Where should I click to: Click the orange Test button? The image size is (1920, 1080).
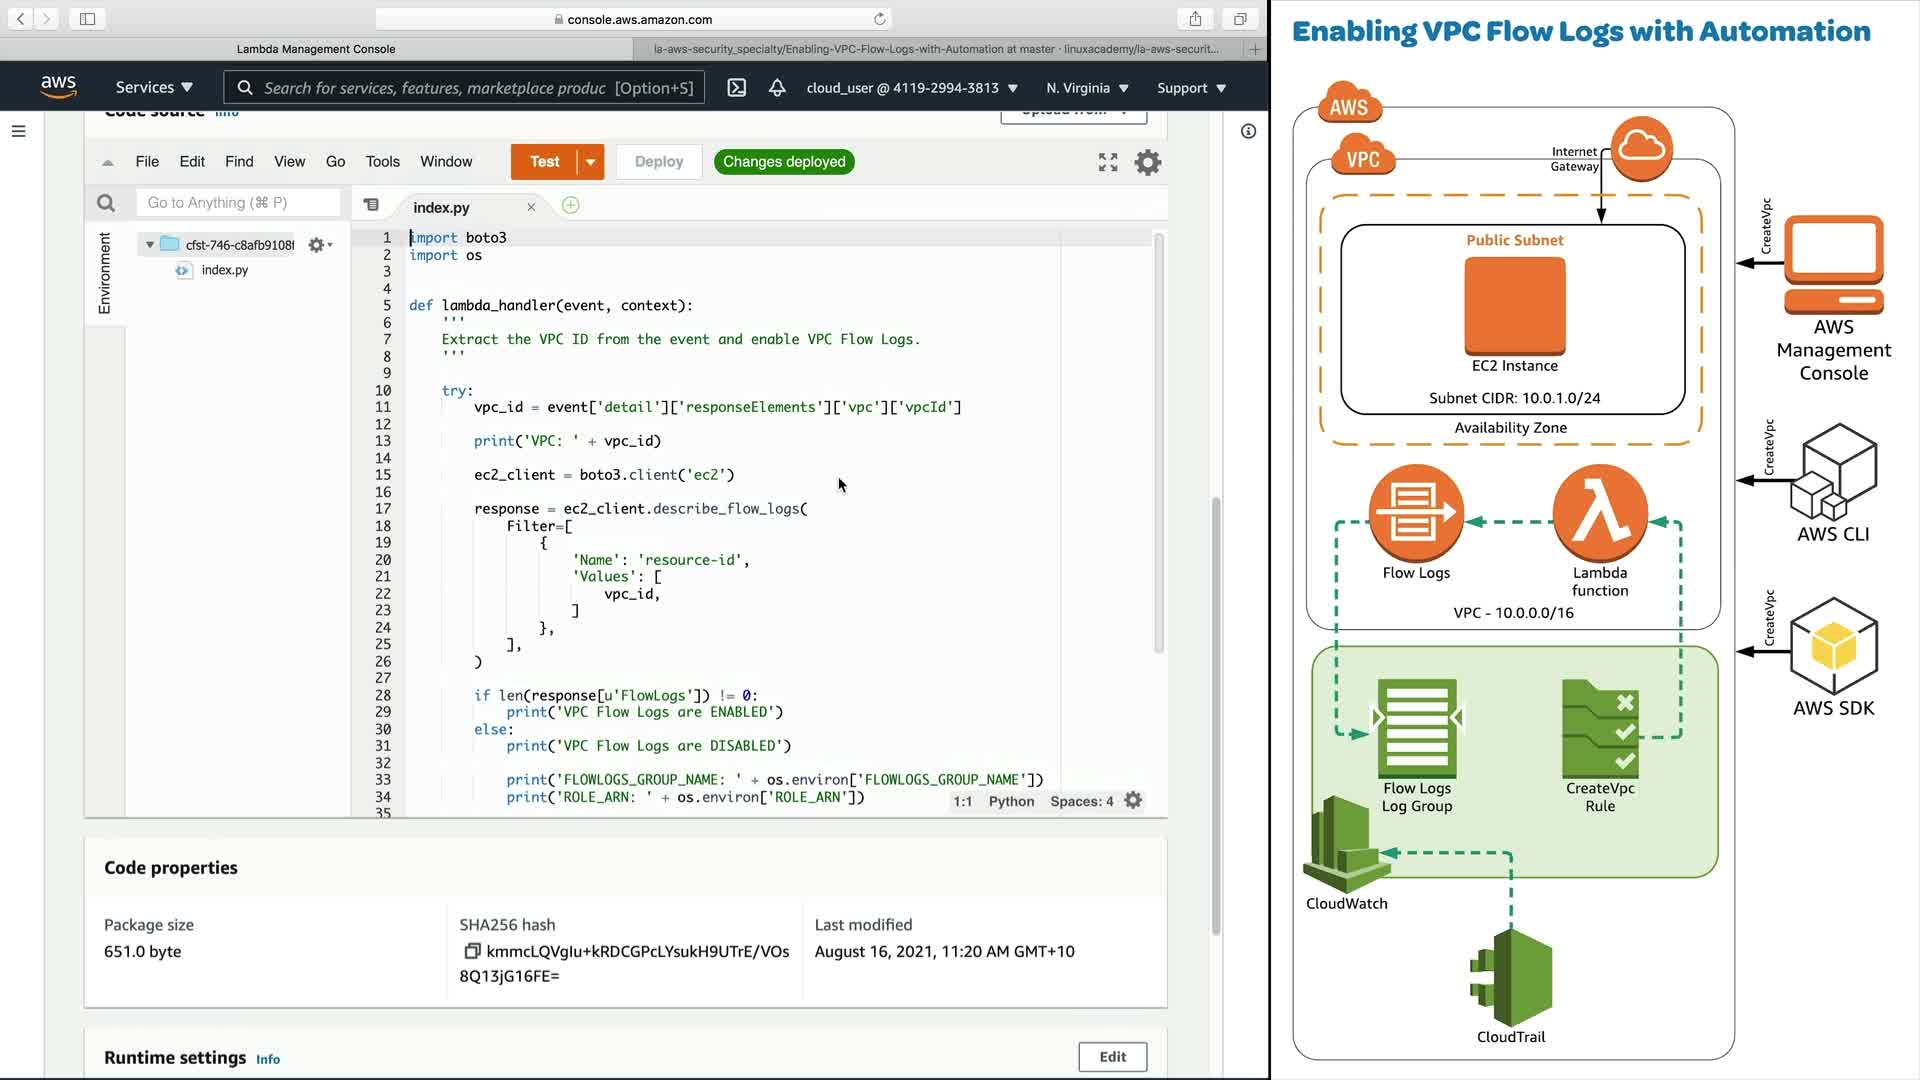544,162
